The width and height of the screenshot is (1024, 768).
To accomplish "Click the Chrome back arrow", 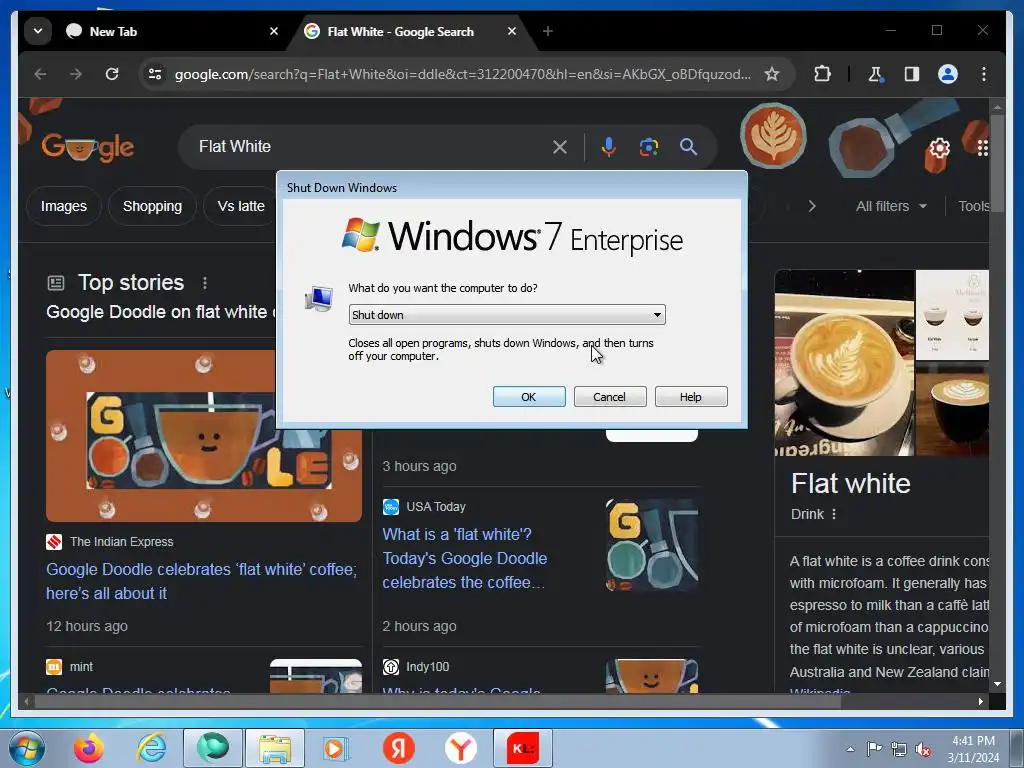I will pos(40,74).
